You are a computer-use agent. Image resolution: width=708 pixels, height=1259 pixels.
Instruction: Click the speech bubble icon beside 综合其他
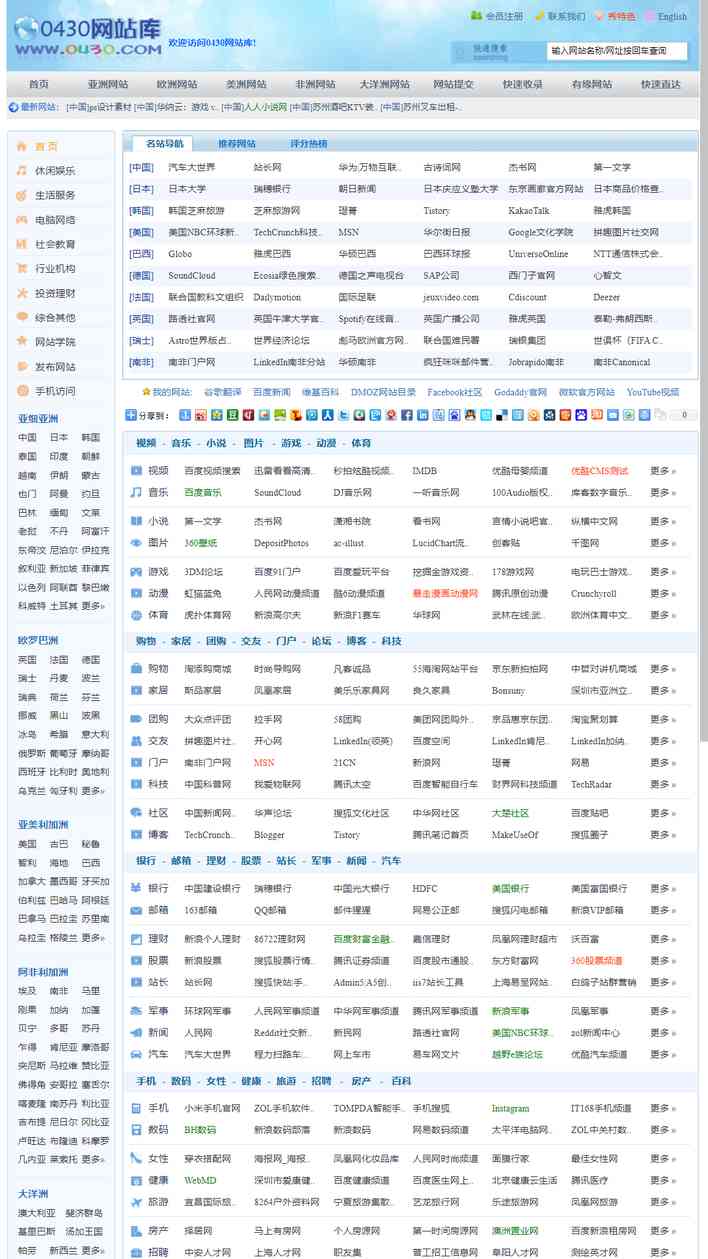coord(21,317)
